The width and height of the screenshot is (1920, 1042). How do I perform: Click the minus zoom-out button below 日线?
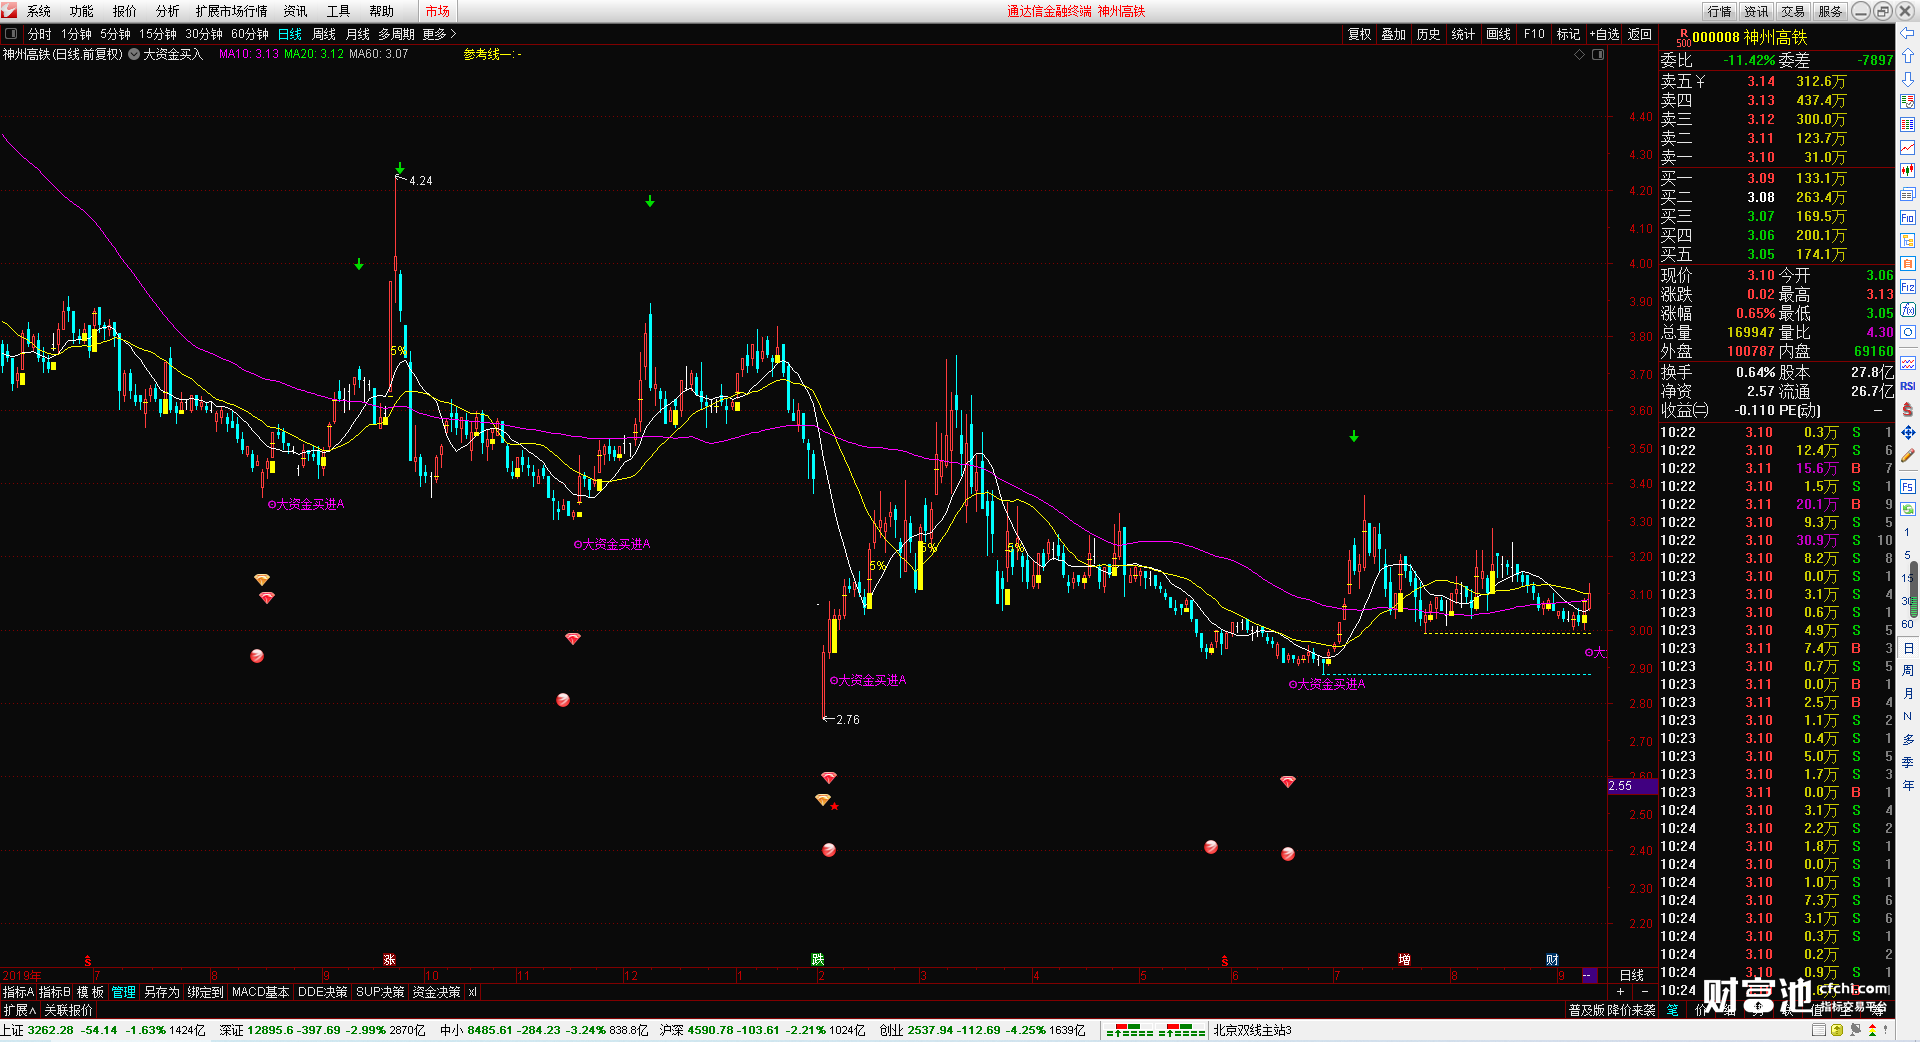1645,992
